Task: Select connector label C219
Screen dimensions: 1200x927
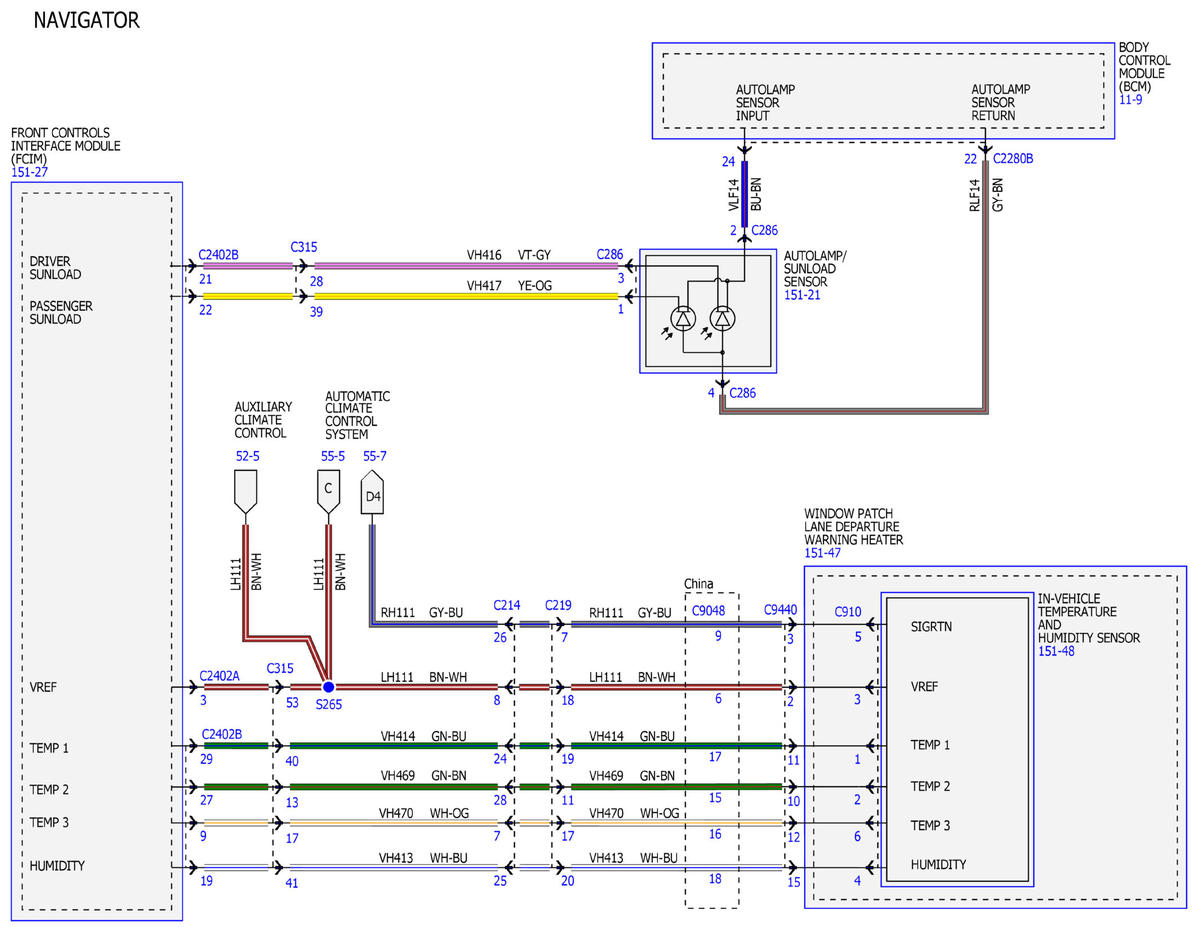Action: (558, 605)
